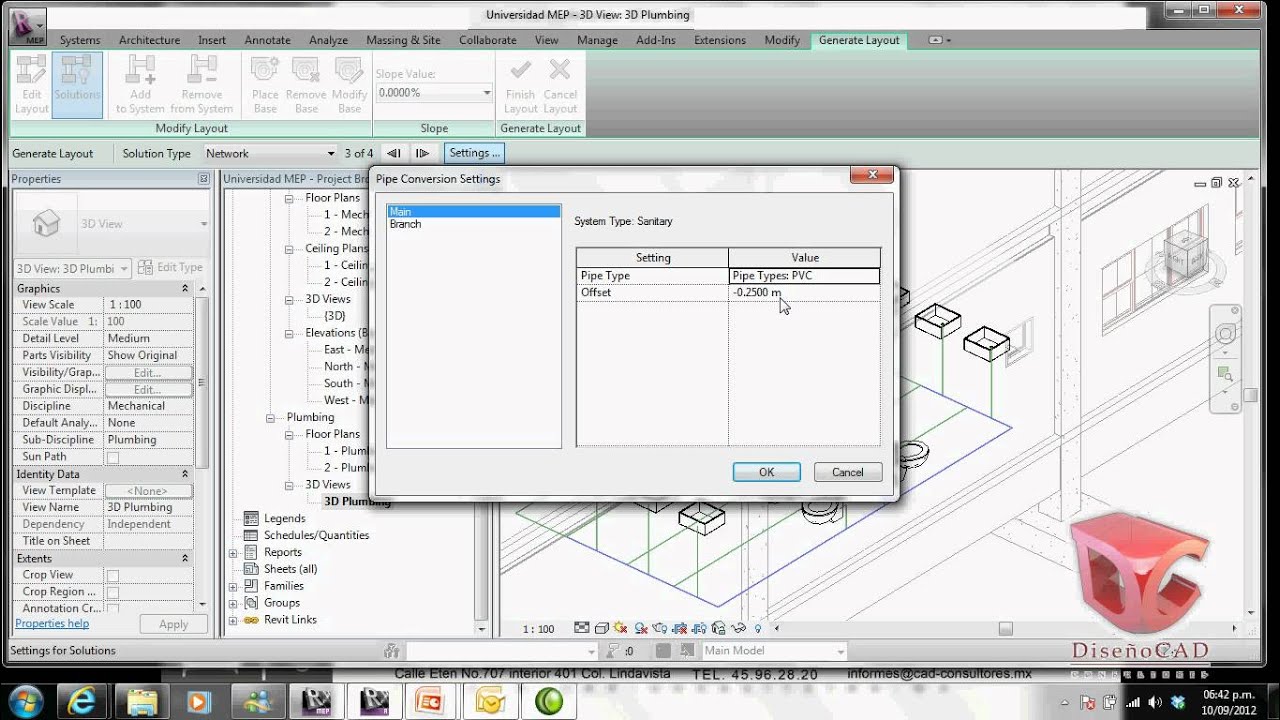
Task: Toggle shadows icon in view bar
Action: 641,628
